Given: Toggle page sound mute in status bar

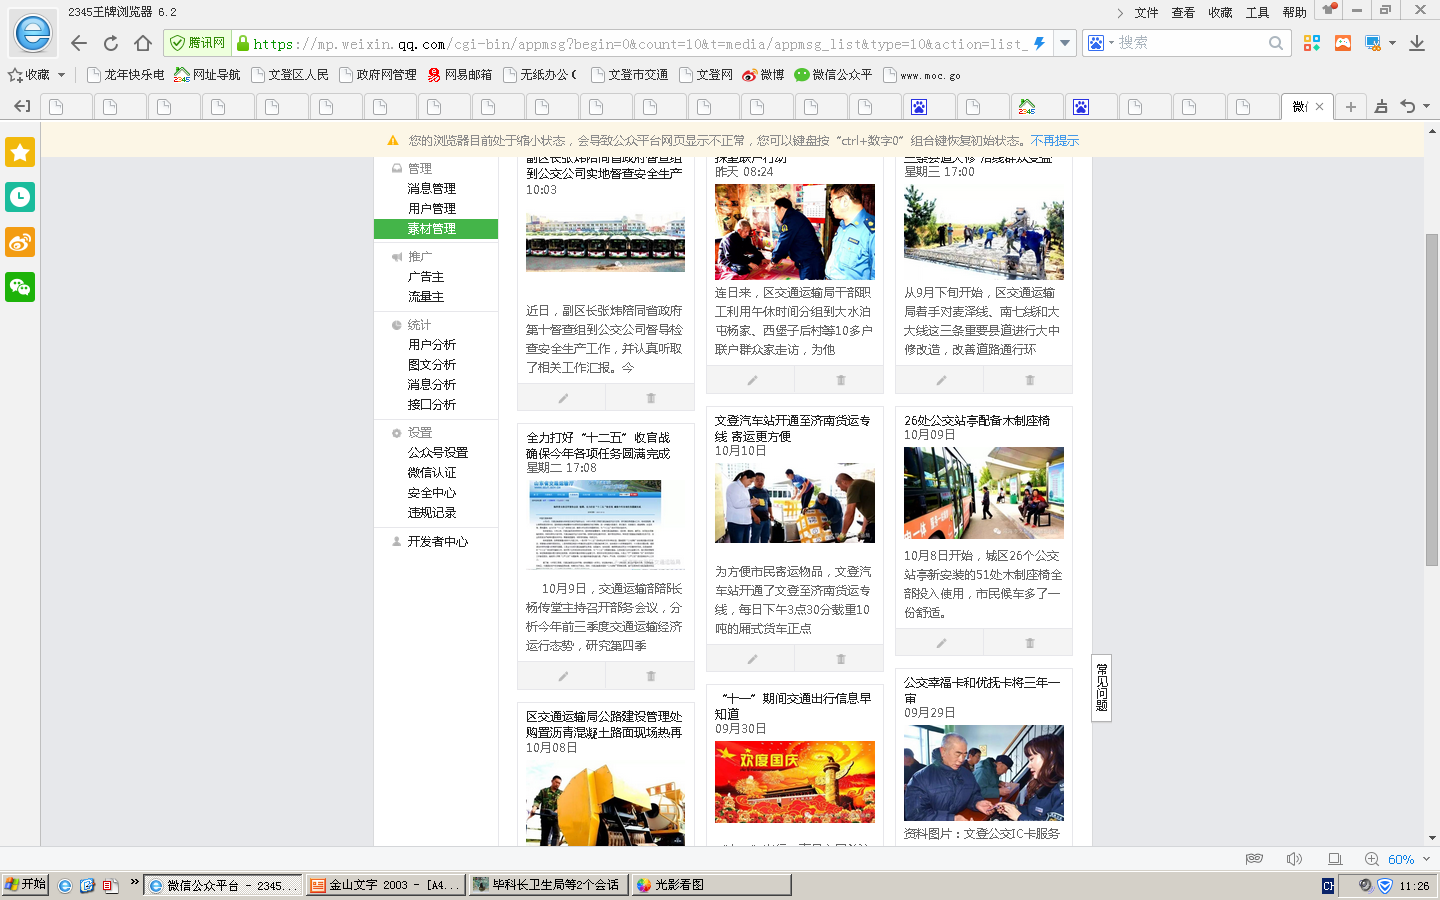Looking at the screenshot, I should pos(1294,859).
